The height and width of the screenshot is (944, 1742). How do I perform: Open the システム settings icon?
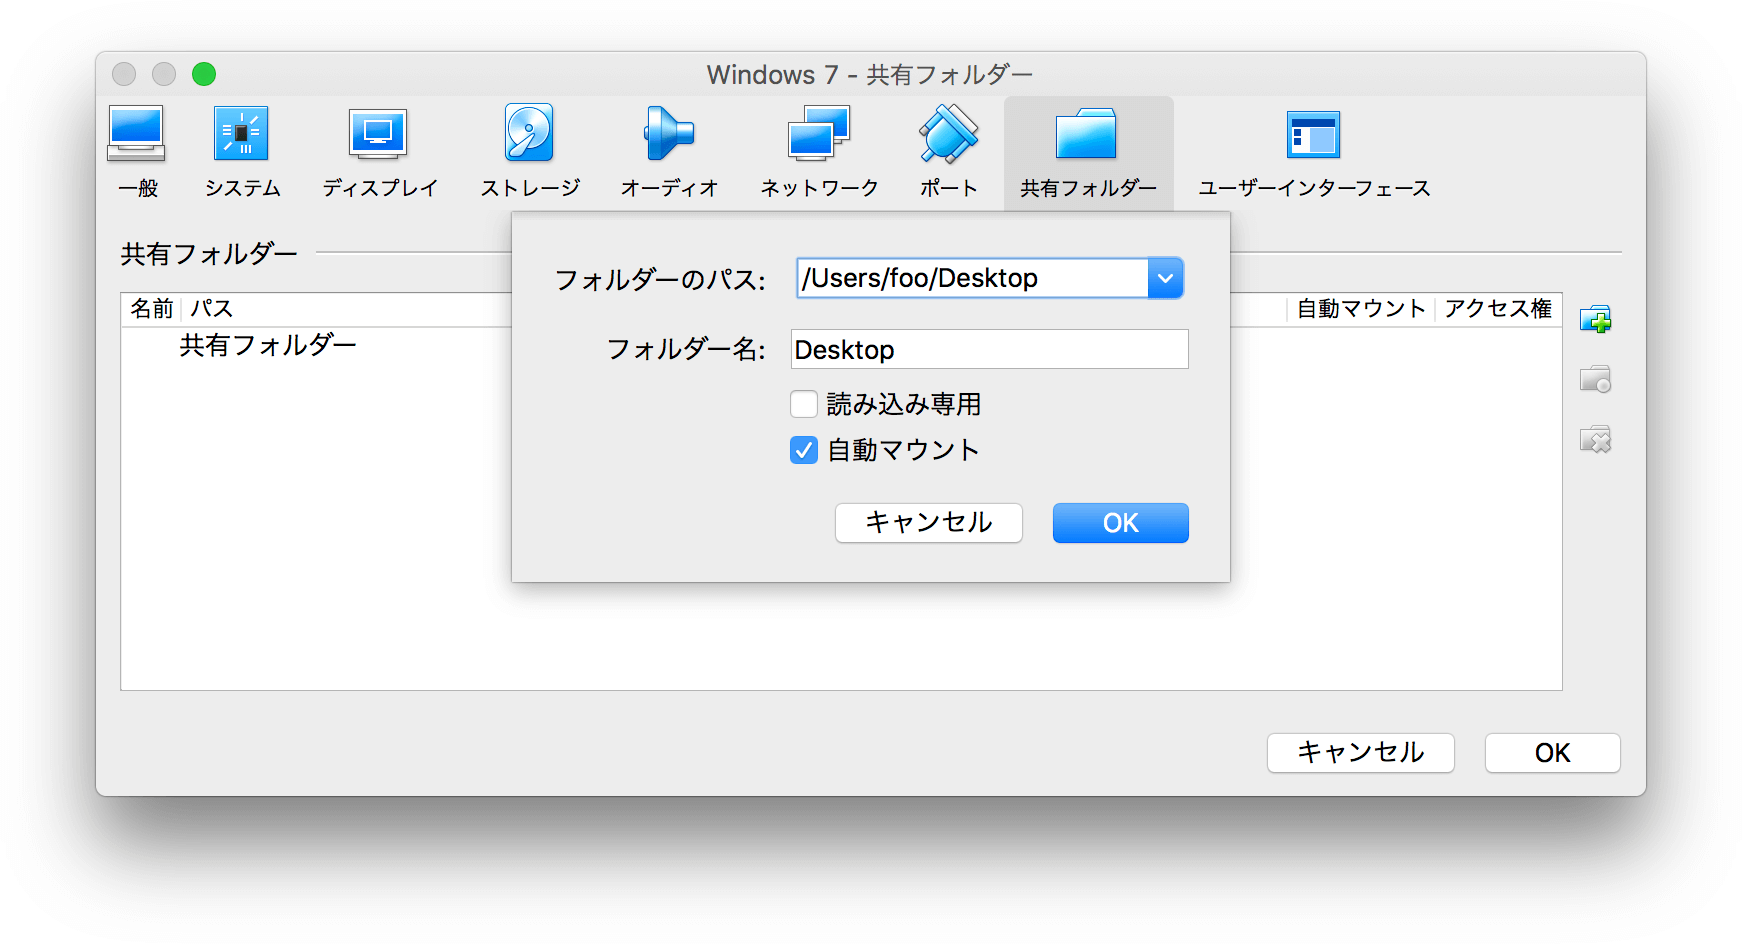click(x=242, y=150)
